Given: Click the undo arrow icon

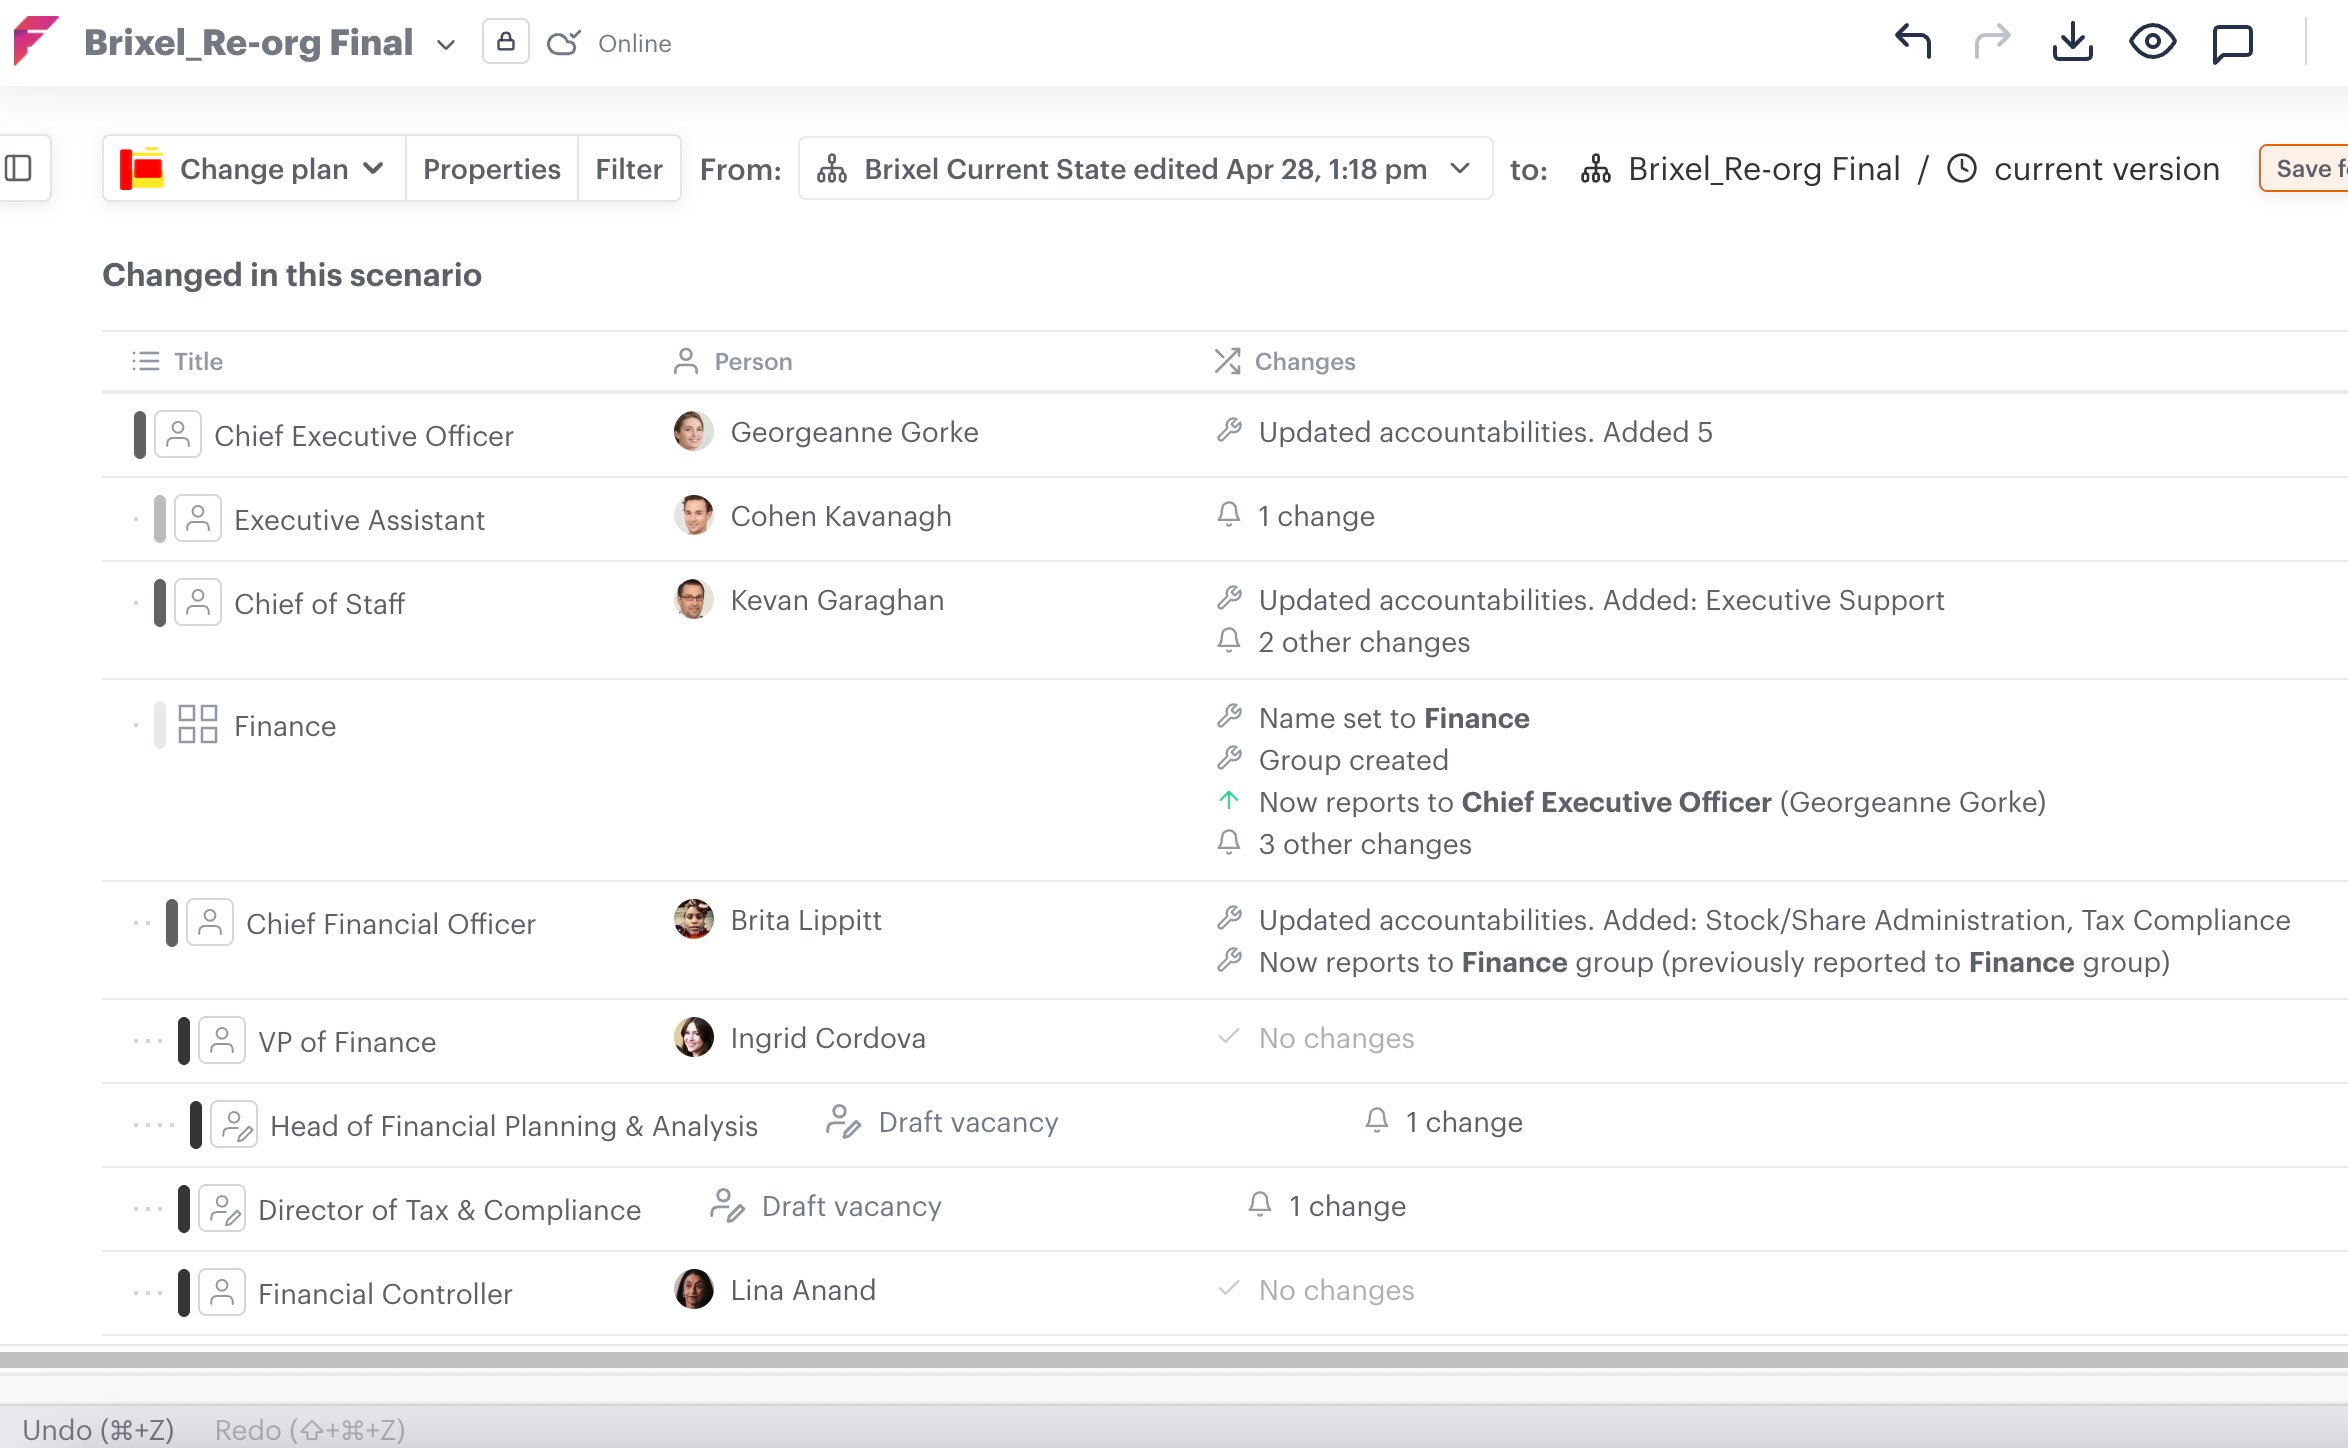Looking at the screenshot, I should click(1913, 42).
